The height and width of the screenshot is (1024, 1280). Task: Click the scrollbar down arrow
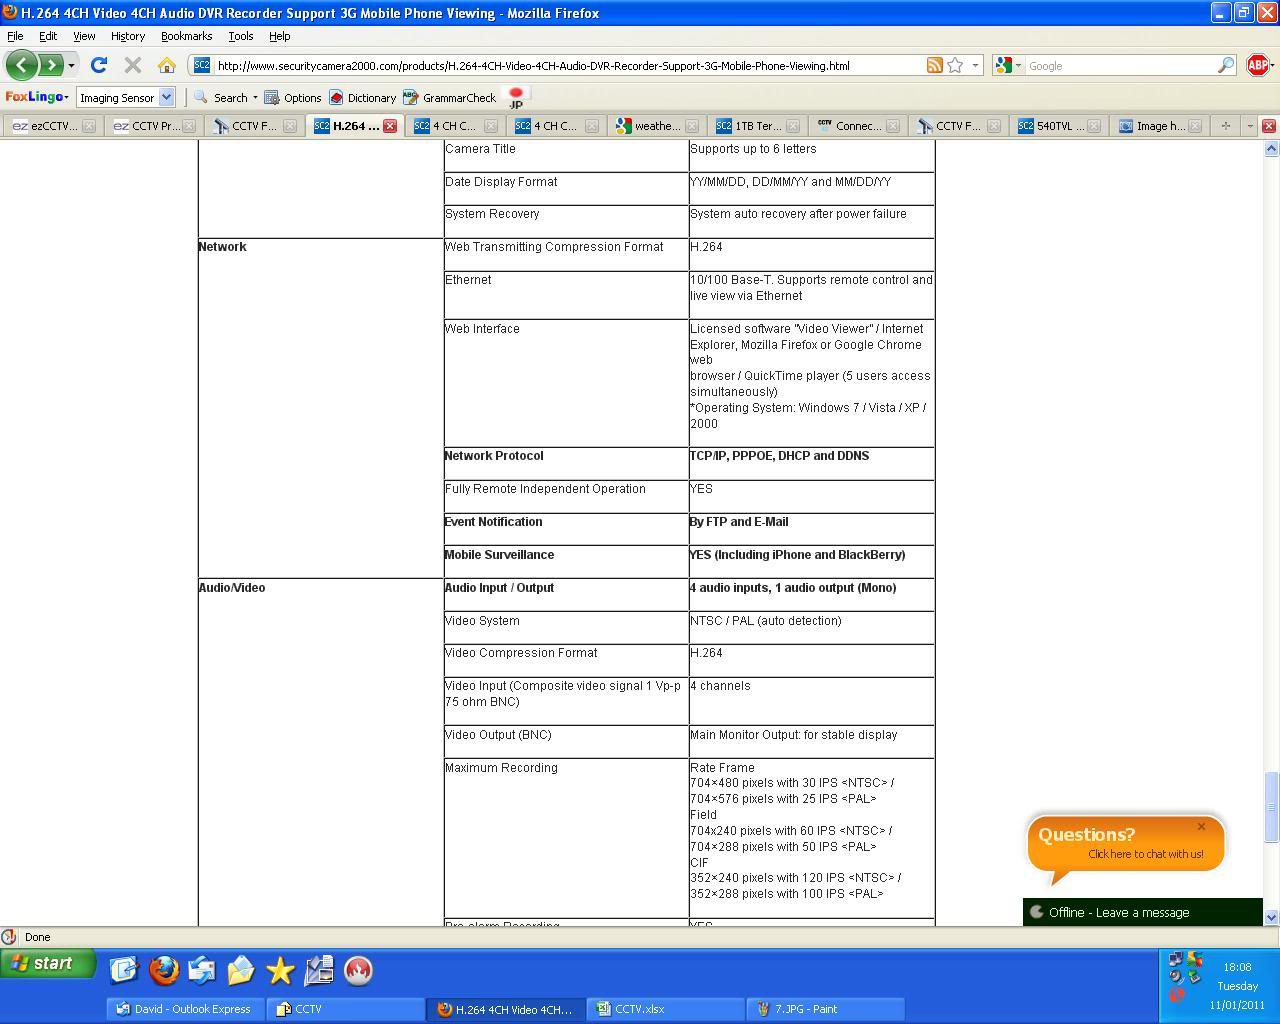pos(1271,917)
